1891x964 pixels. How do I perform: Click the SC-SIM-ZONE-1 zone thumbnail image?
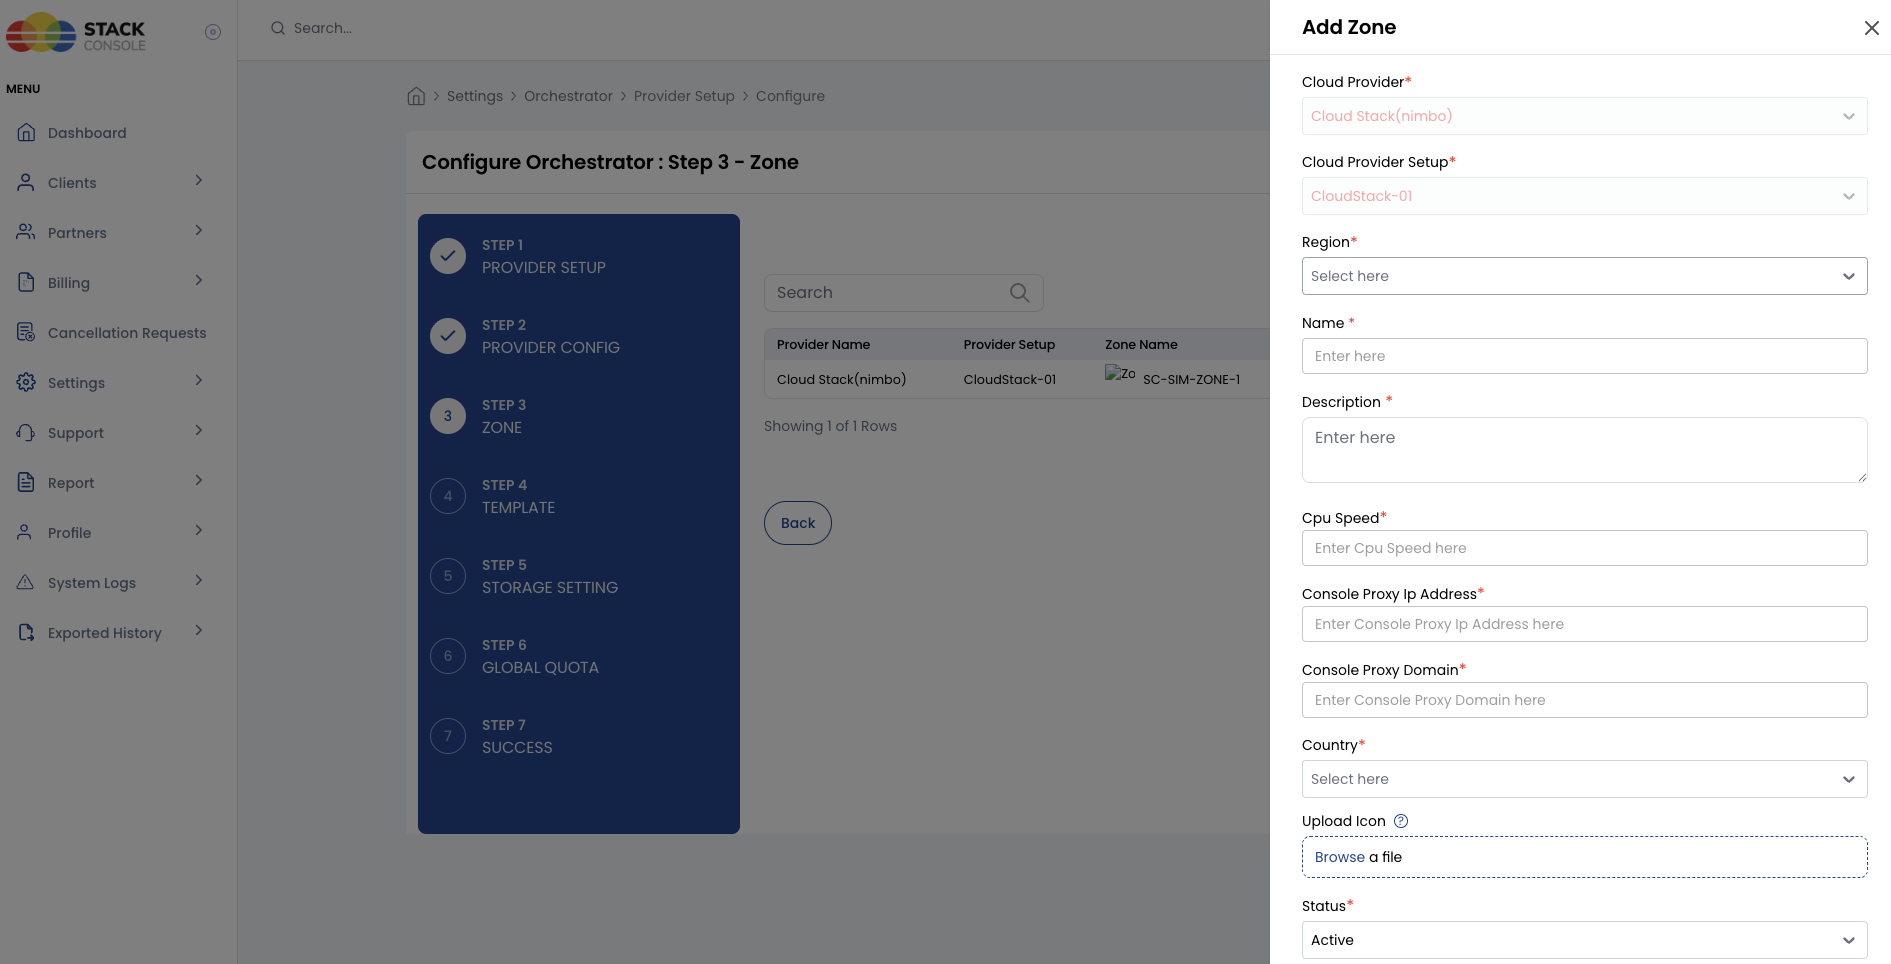tap(1120, 374)
